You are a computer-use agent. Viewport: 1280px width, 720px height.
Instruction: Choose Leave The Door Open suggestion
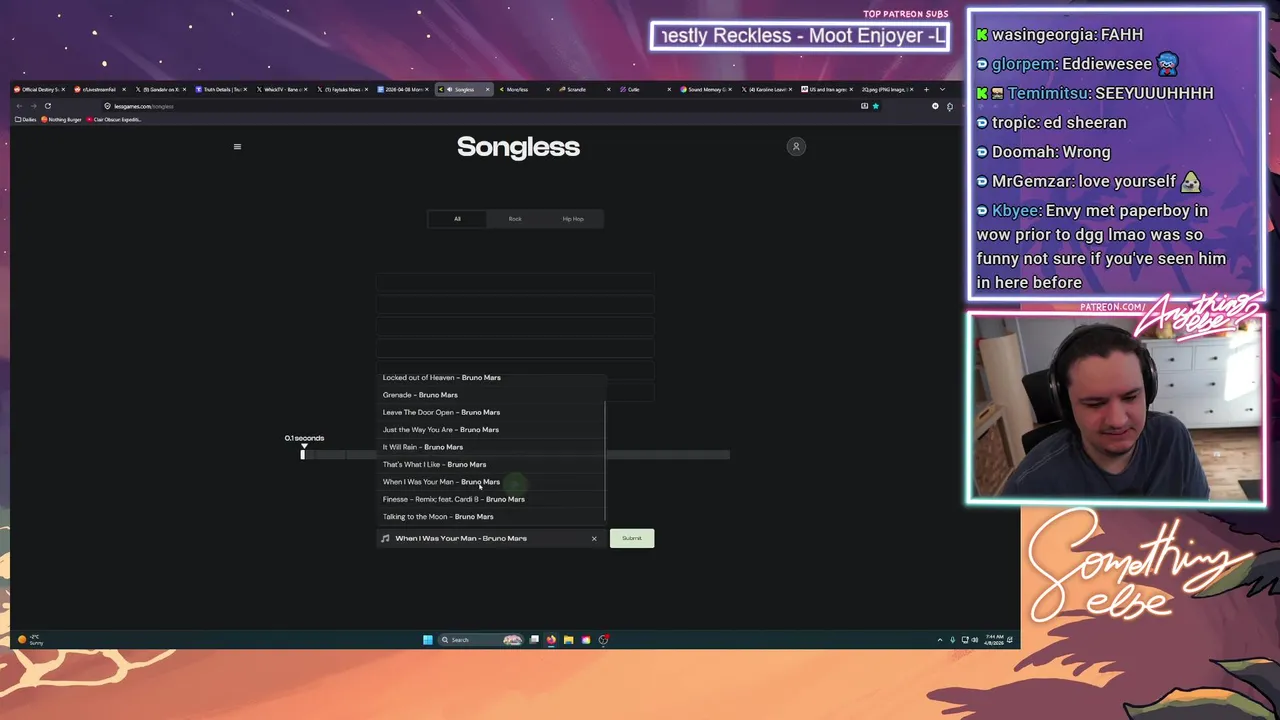tap(491, 412)
